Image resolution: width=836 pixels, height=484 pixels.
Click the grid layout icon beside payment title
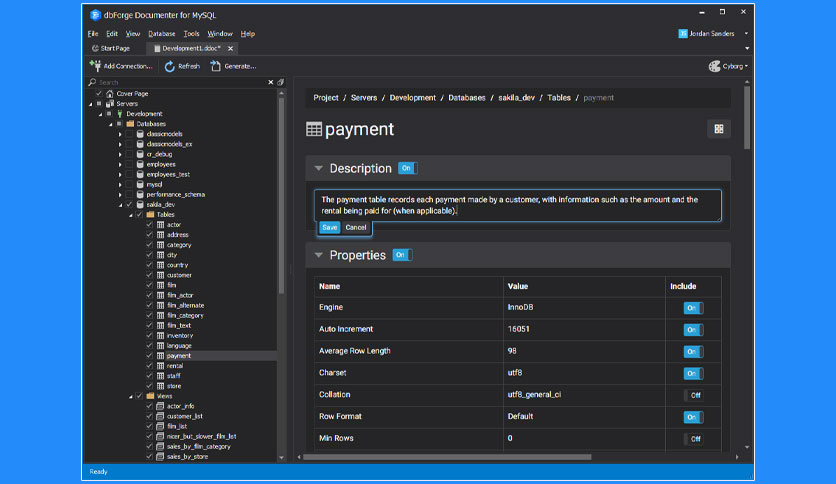pyautogui.click(x=719, y=129)
